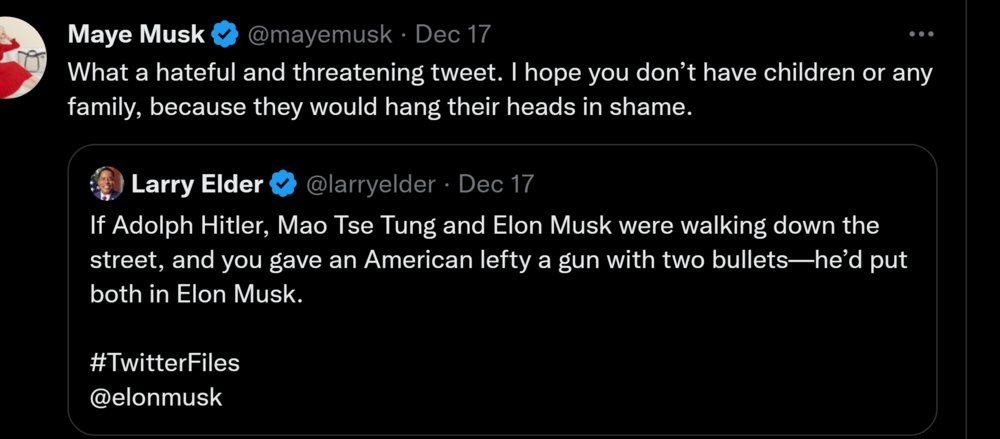Viewport: 1000px width, 439px height.
Task: Open the Dec 17 timestamp on Maye's tweet
Action: [453, 35]
